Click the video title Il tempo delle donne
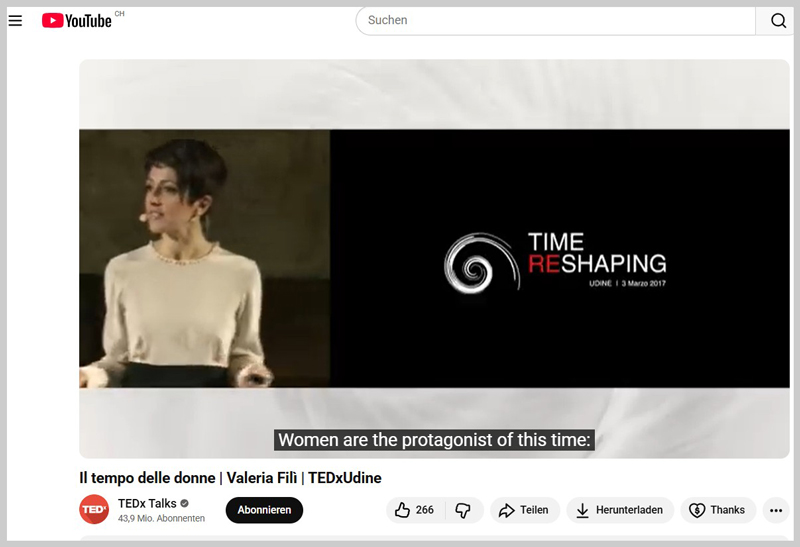This screenshot has height=547, width=800. coord(230,478)
